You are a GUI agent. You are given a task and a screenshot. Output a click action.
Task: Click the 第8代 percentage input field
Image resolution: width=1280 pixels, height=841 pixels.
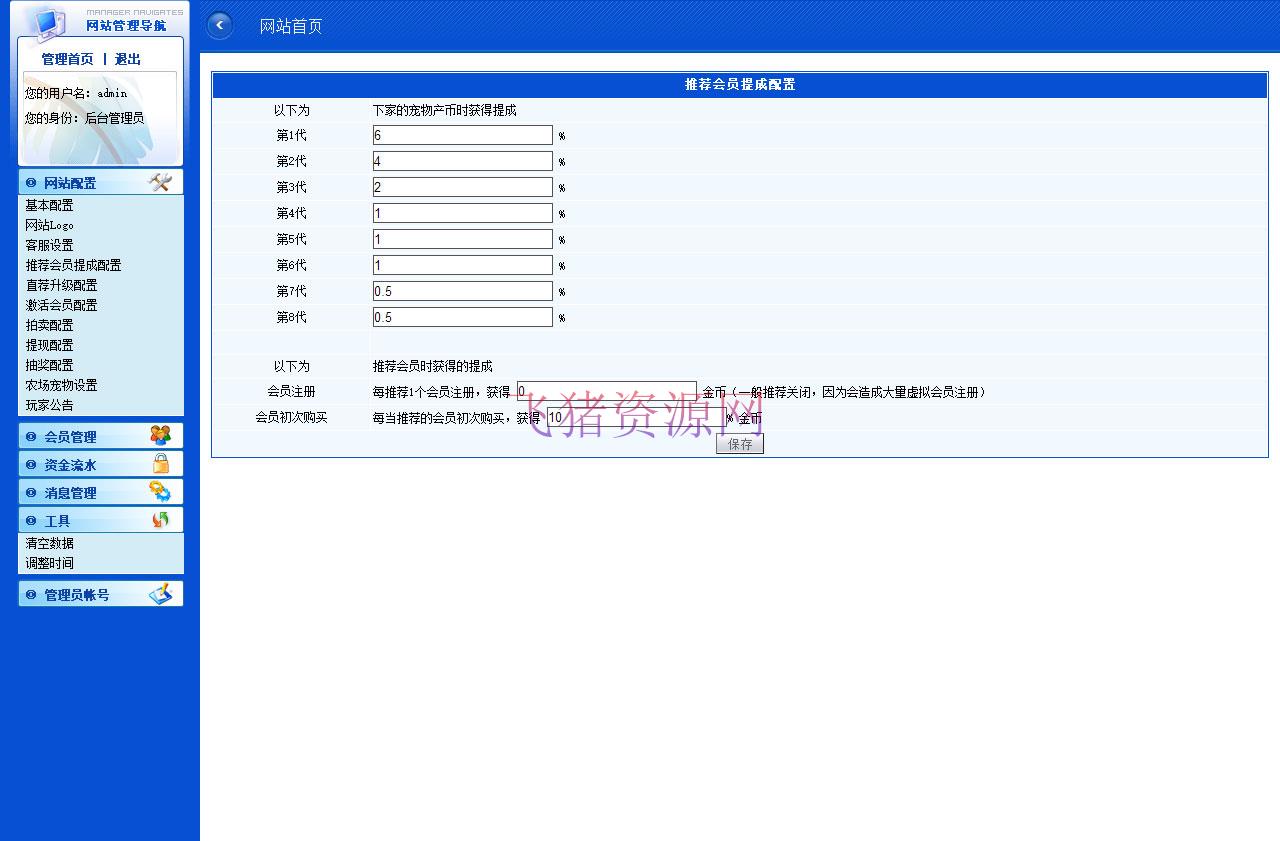point(462,317)
